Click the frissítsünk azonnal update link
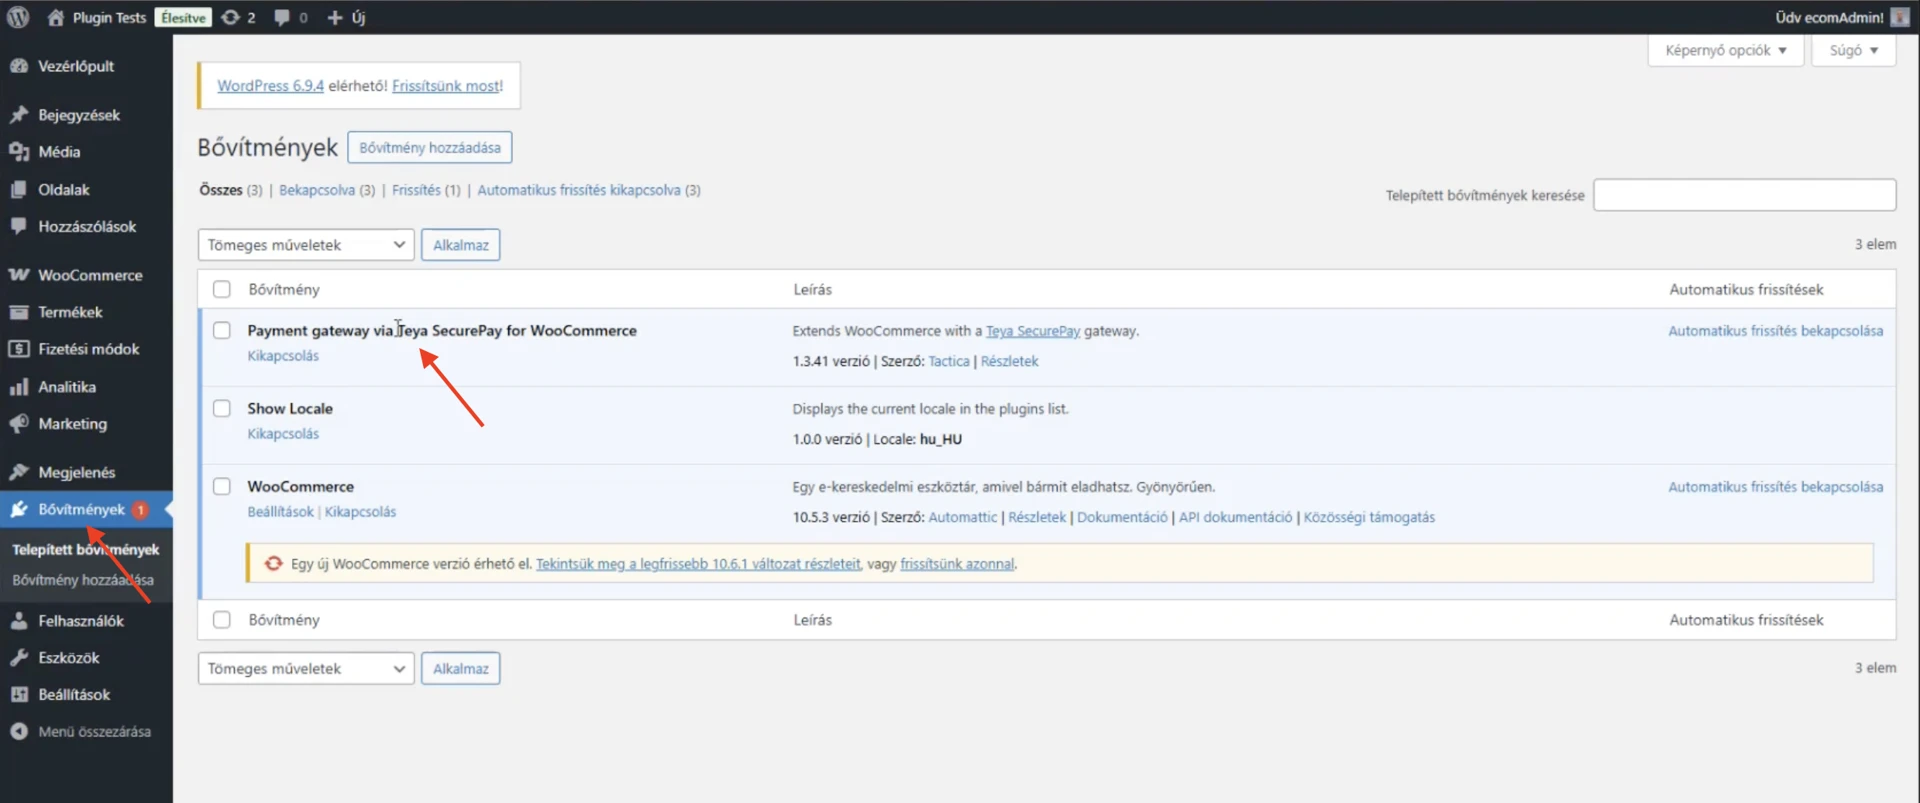The width and height of the screenshot is (1920, 803). click(957, 564)
